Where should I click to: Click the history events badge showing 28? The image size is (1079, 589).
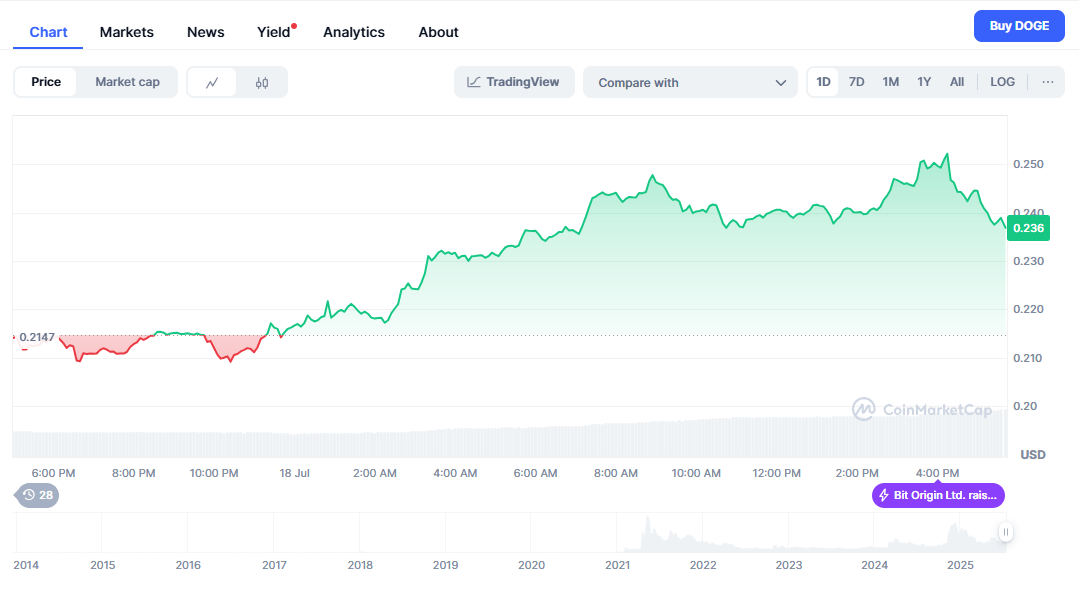[38, 495]
